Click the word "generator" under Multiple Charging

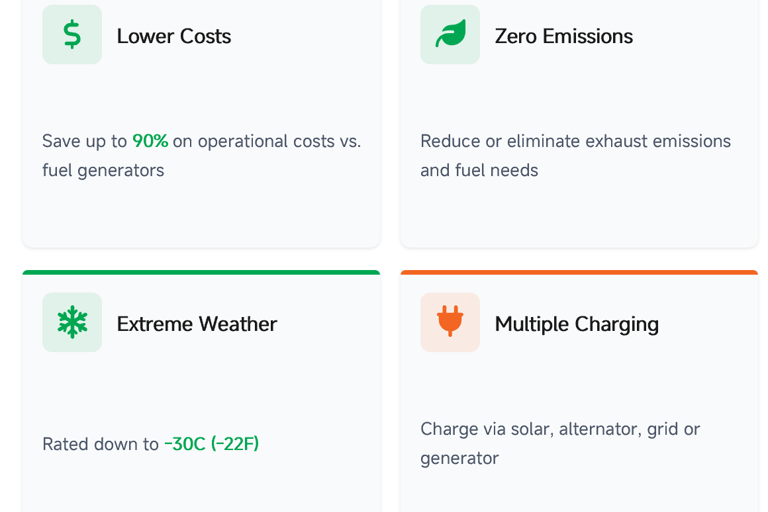459,458
